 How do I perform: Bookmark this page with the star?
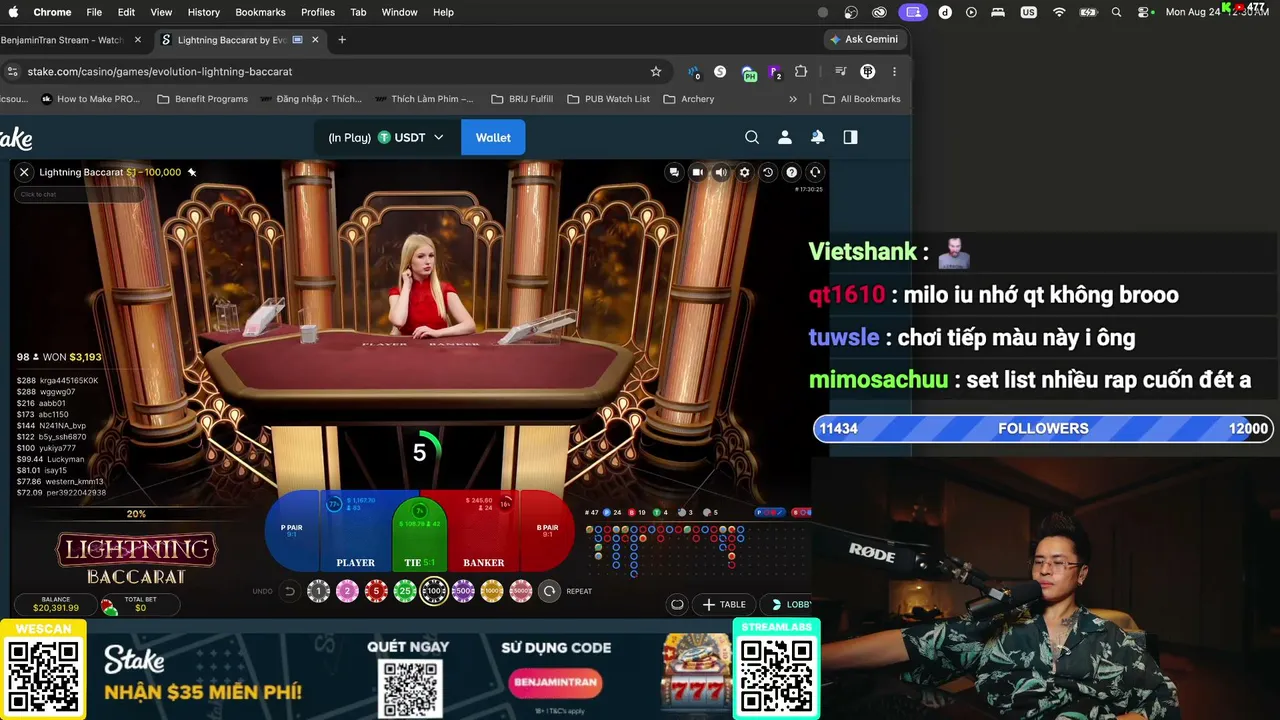tap(656, 71)
